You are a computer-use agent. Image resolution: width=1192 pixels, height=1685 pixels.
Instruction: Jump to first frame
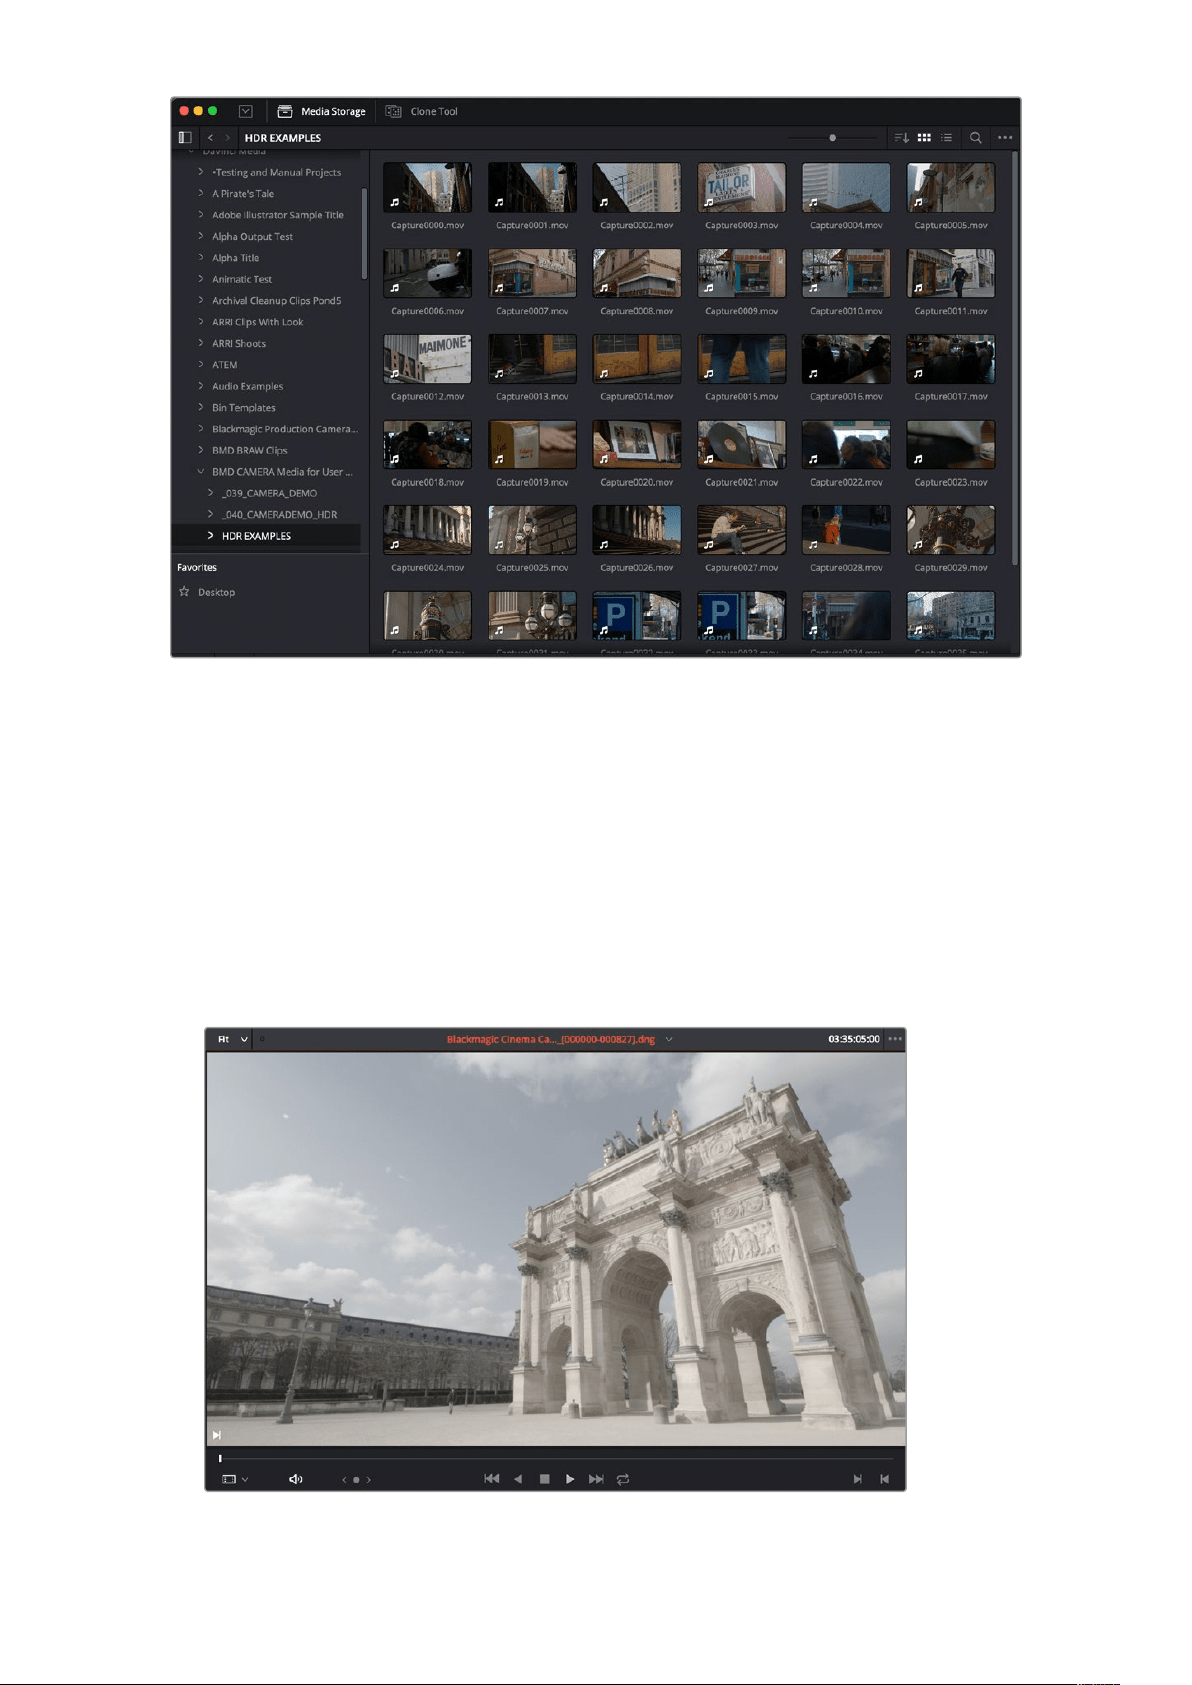click(x=491, y=1479)
